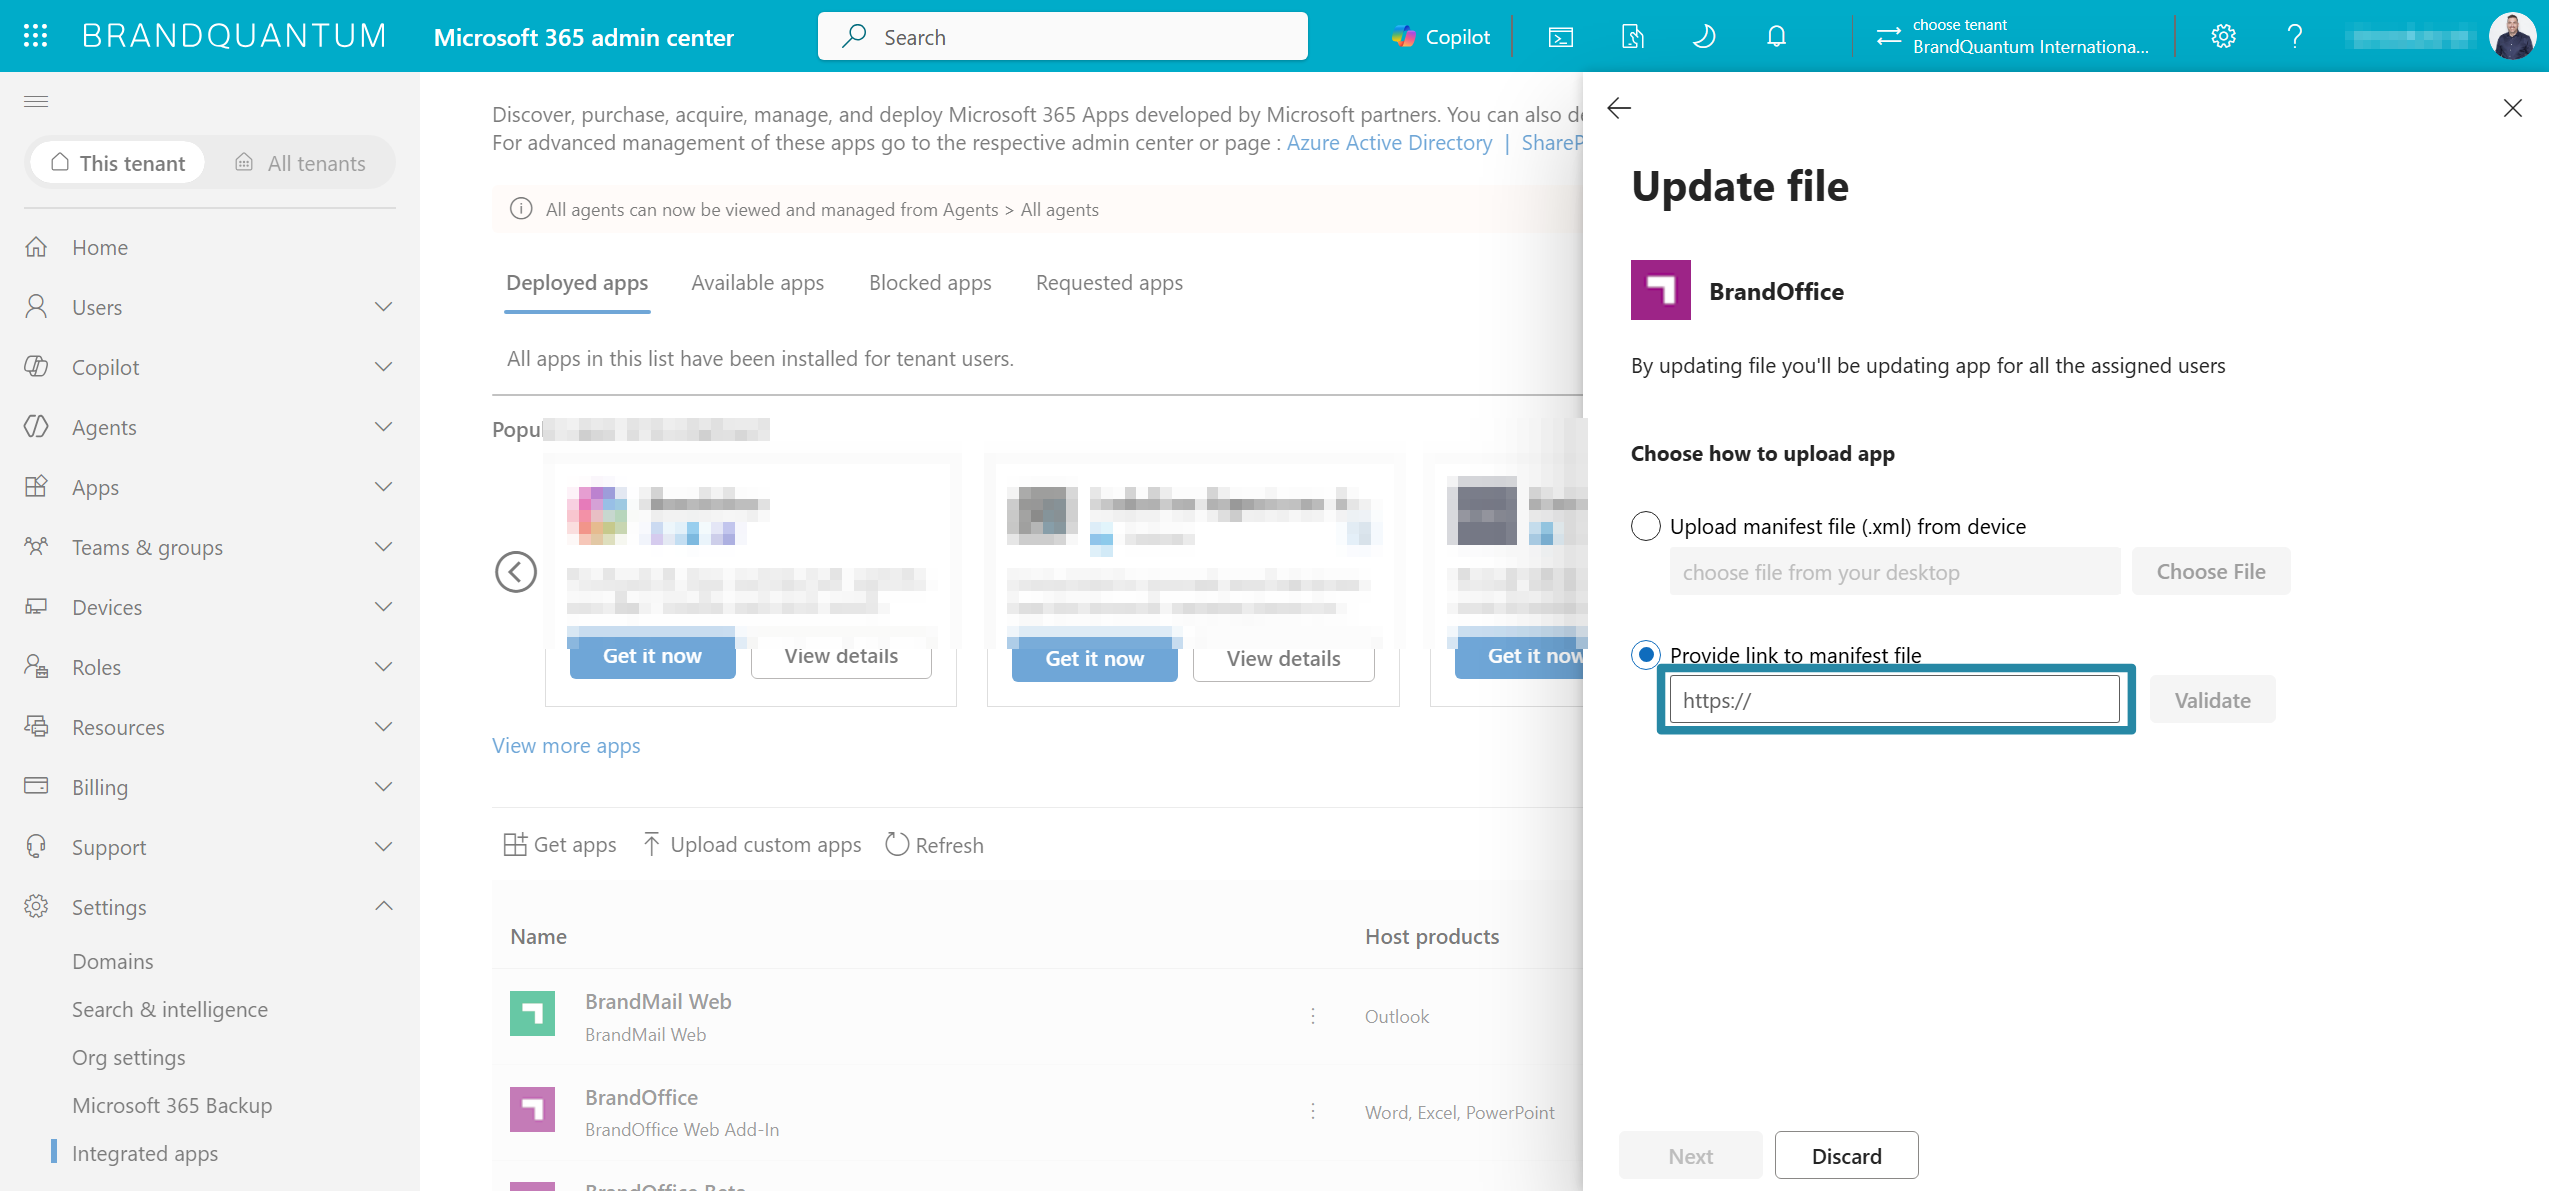Click the user profile avatar
2549x1191 pixels.
click(2512, 37)
